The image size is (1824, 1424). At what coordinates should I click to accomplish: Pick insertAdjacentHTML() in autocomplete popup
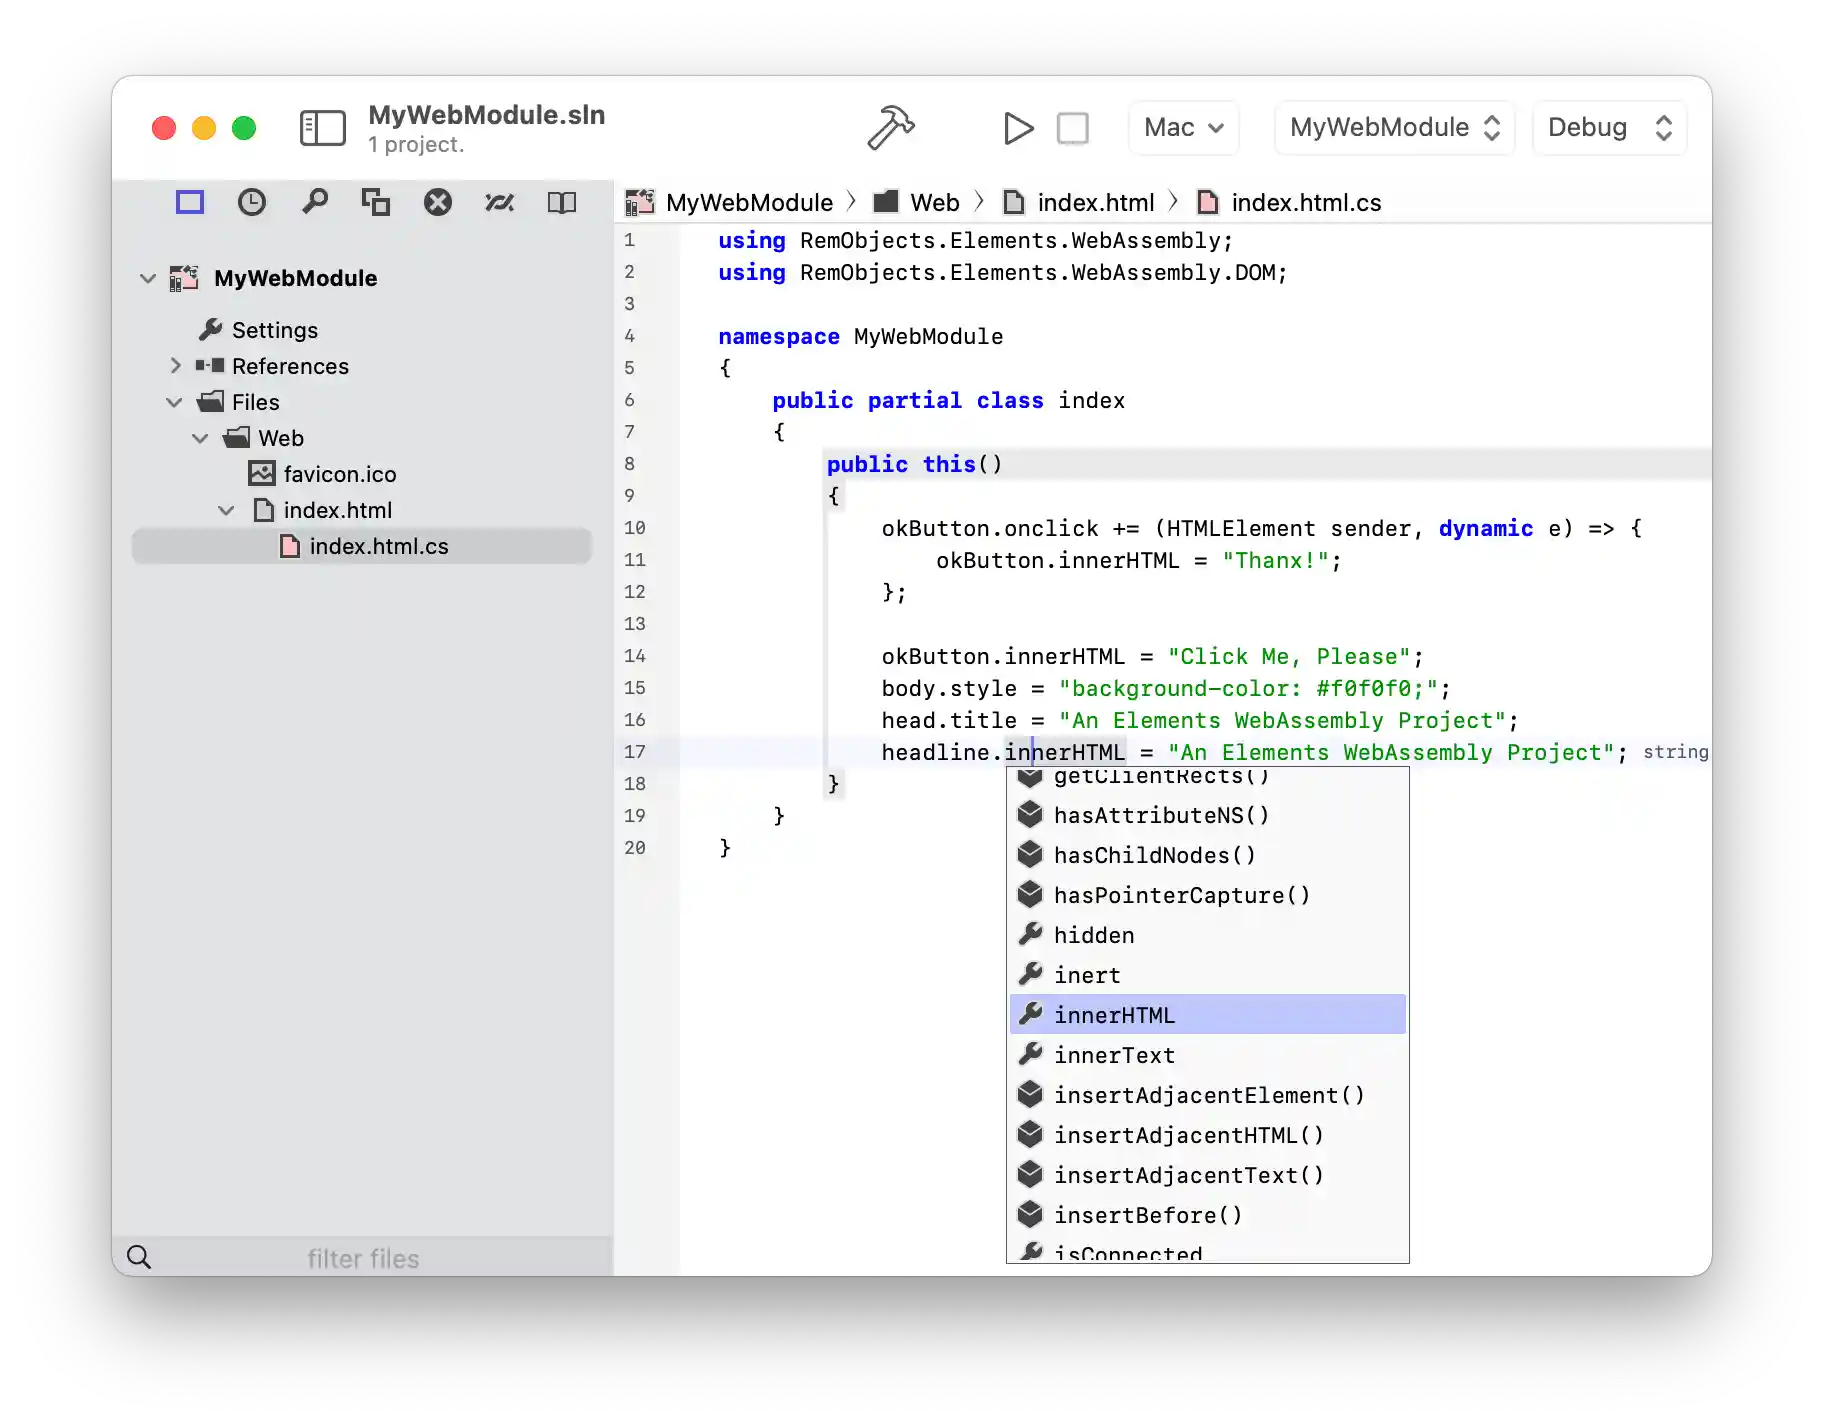[x=1188, y=1135]
